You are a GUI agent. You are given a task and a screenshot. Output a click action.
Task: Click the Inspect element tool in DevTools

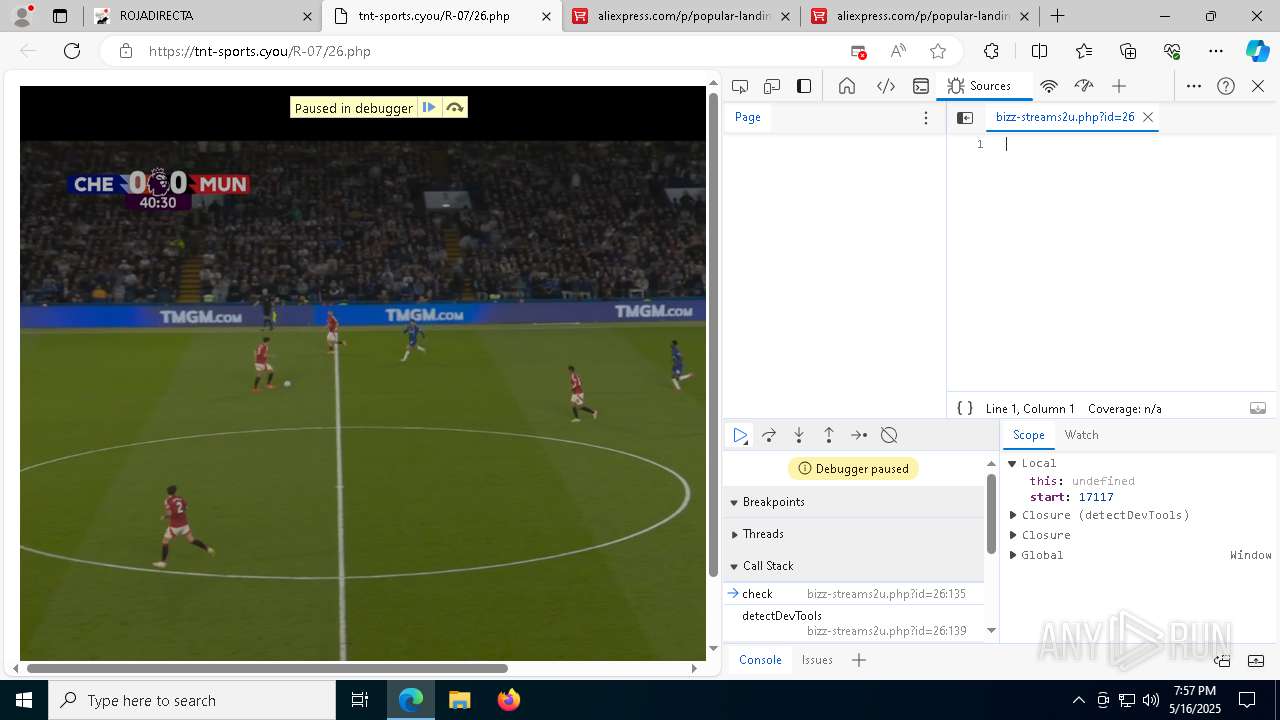pyautogui.click(x=740, y=86)
